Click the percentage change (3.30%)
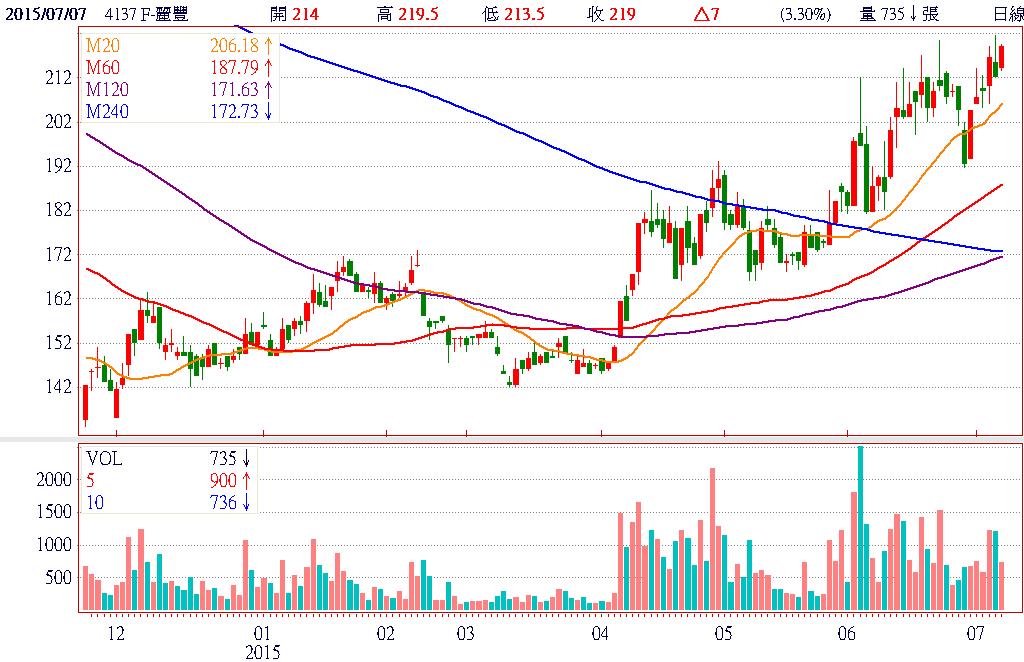This screenshot has height=662, width=1024. (x=802, y=14)
